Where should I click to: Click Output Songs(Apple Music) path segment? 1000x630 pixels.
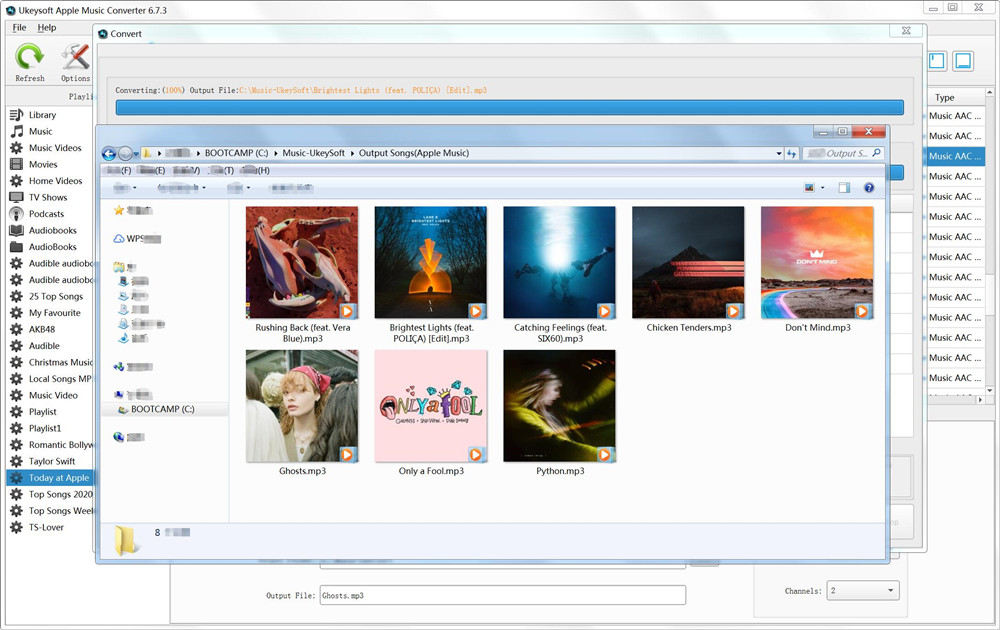(x=413, y=153)
